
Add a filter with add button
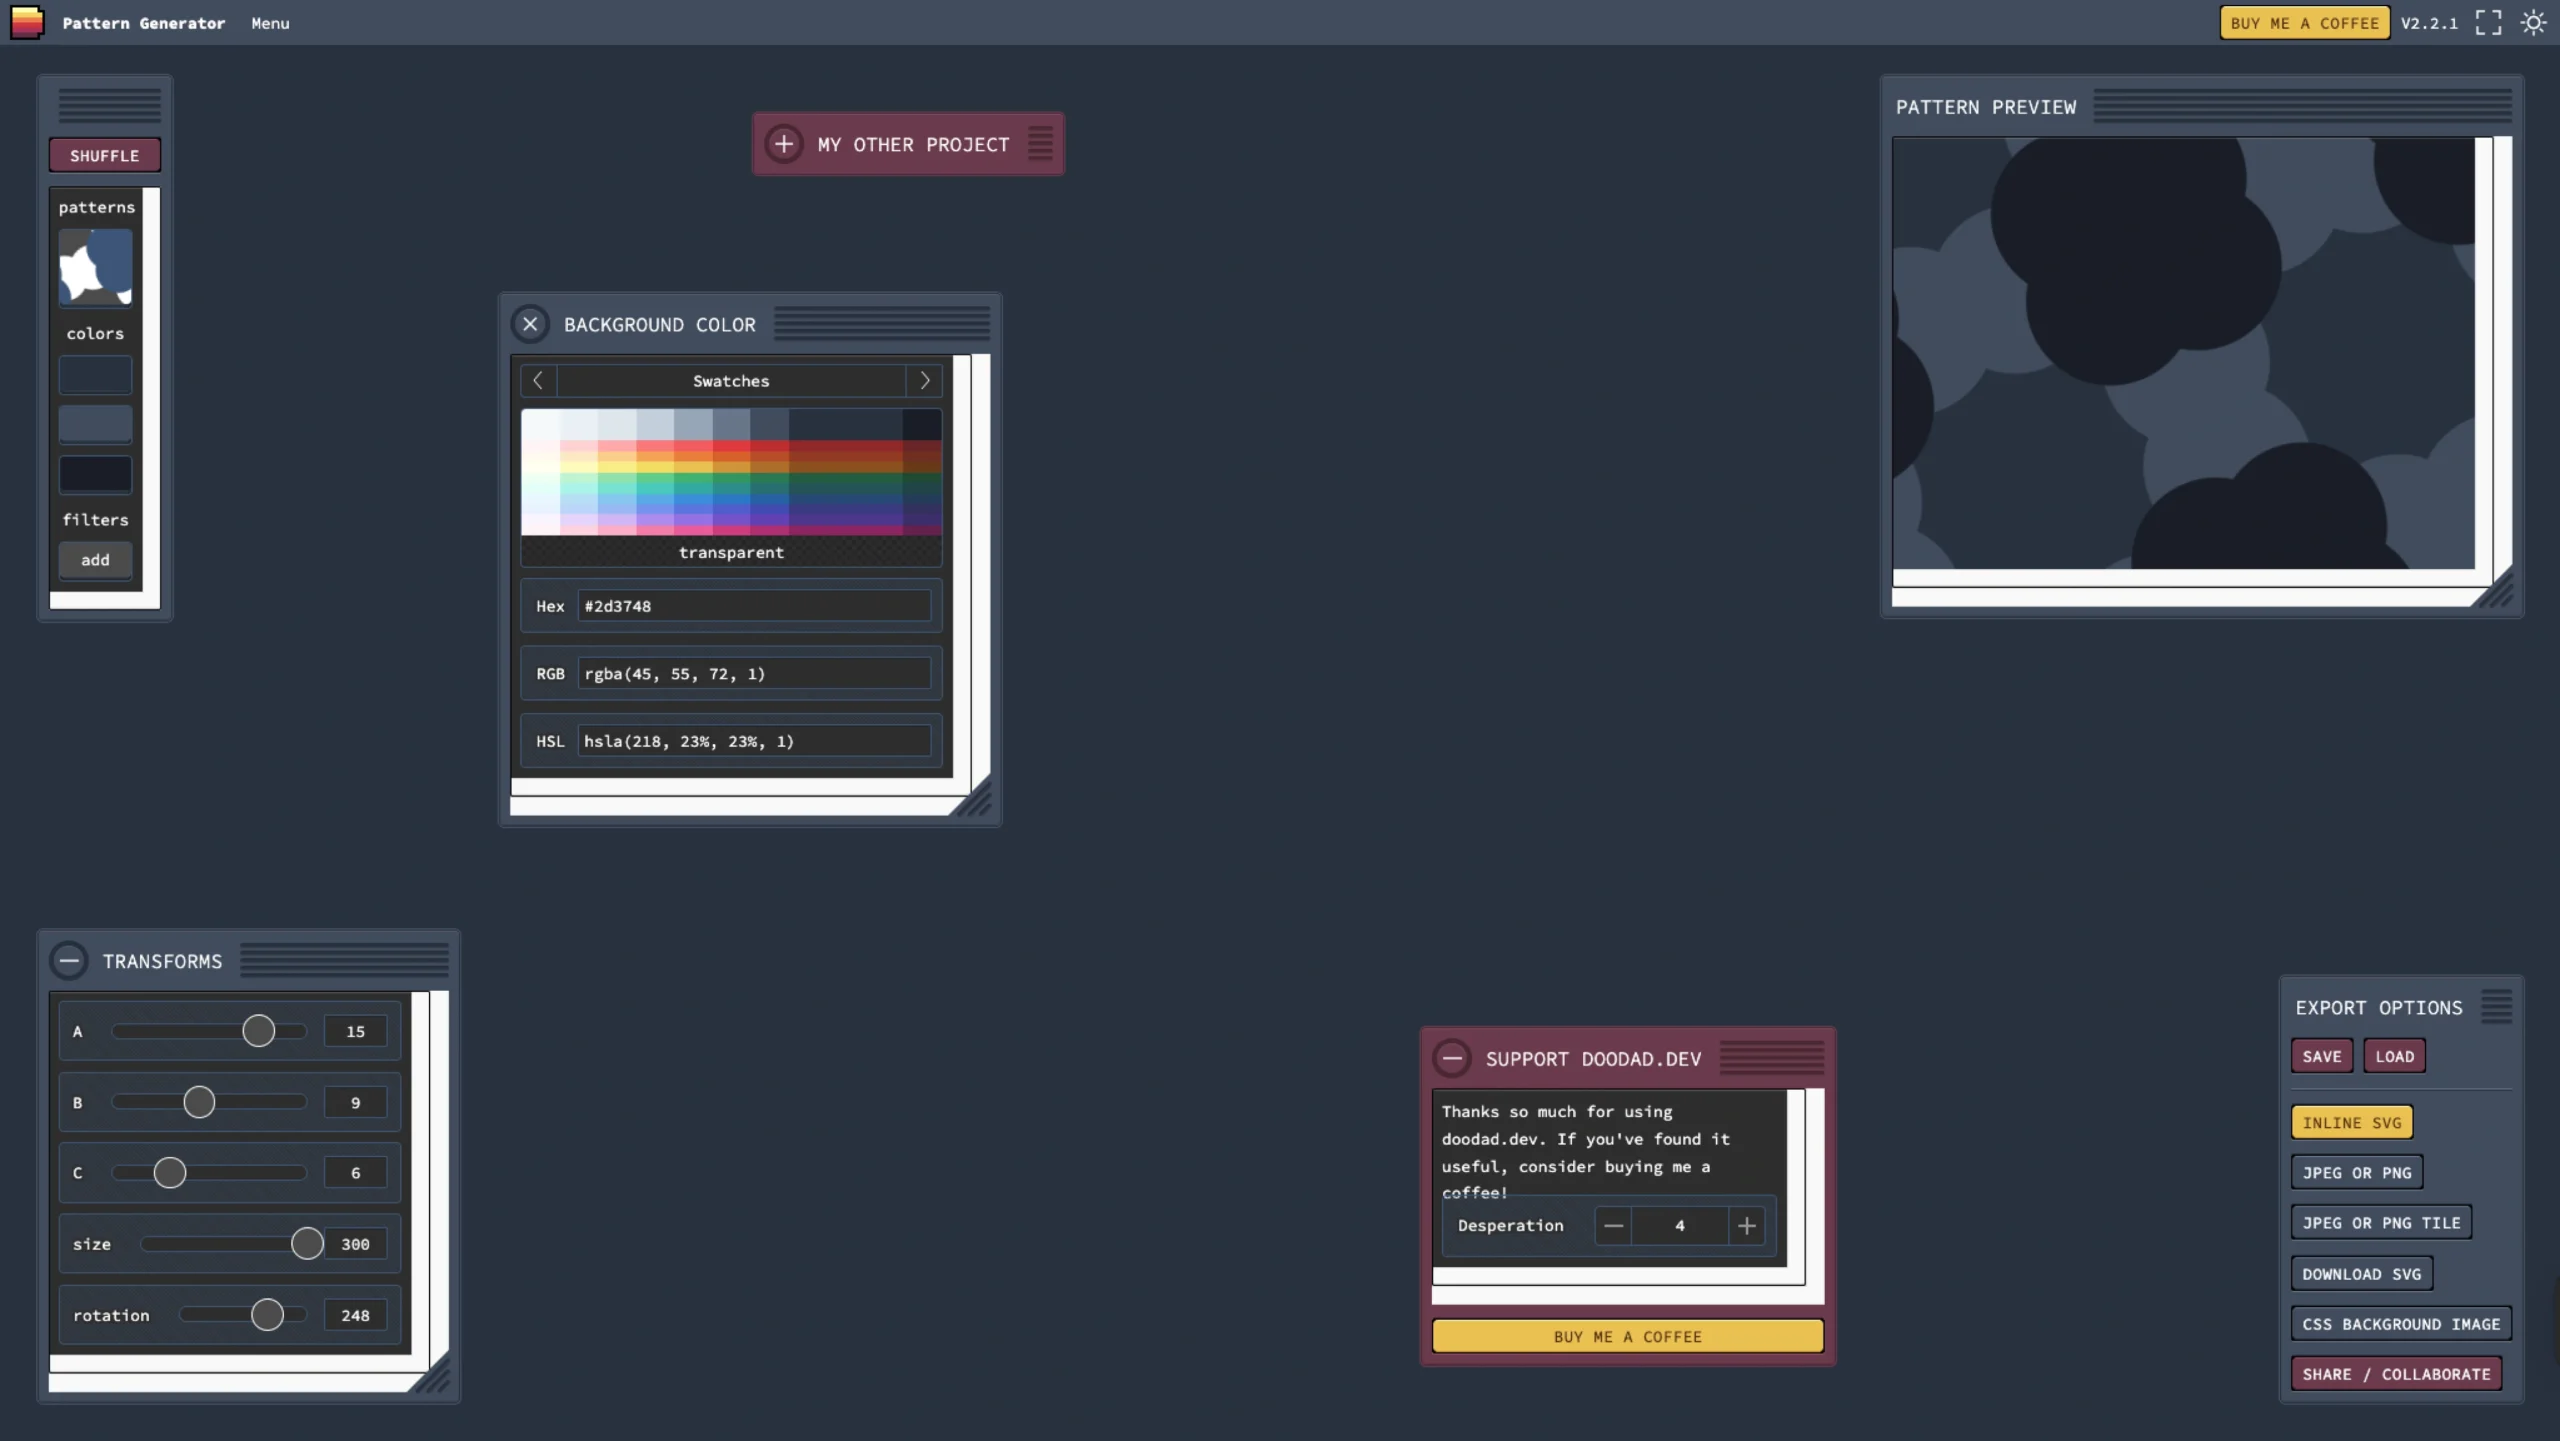pos(95,560)
